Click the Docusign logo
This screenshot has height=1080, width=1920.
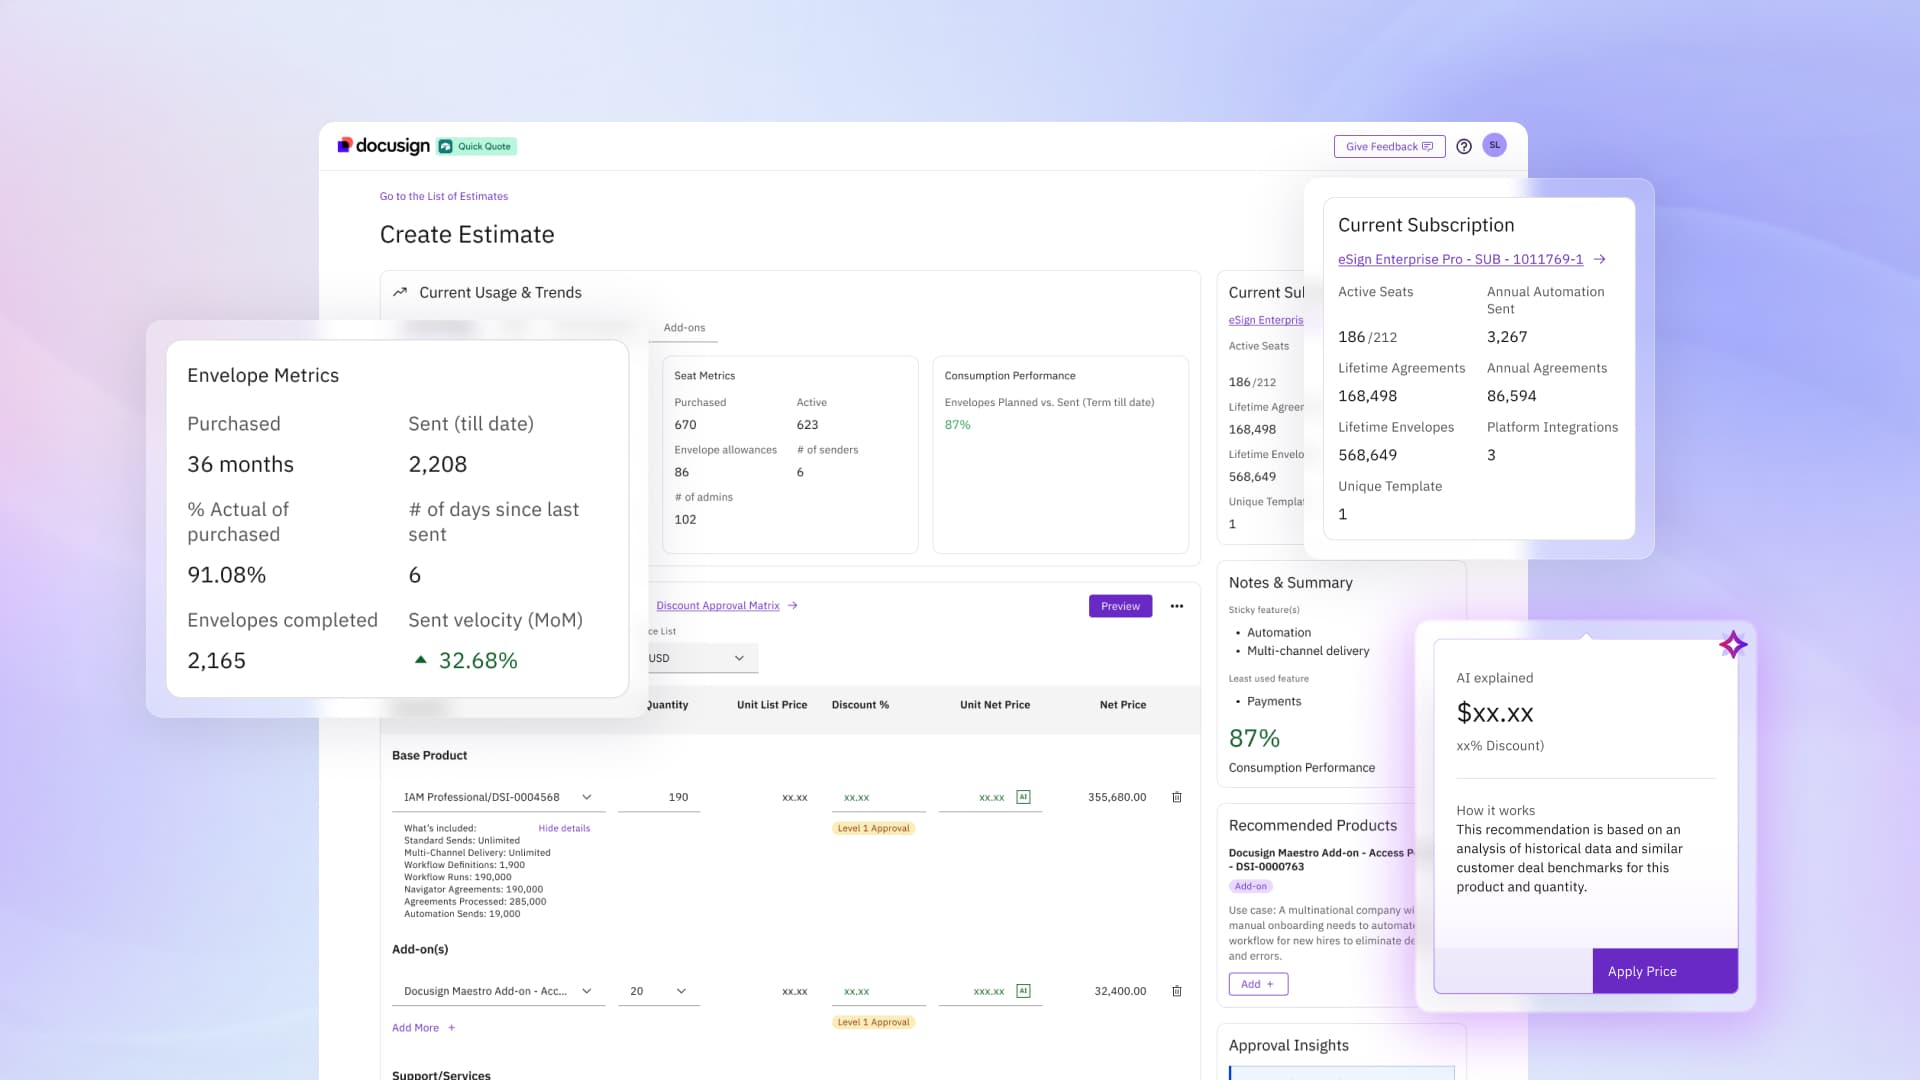[383, 146]
